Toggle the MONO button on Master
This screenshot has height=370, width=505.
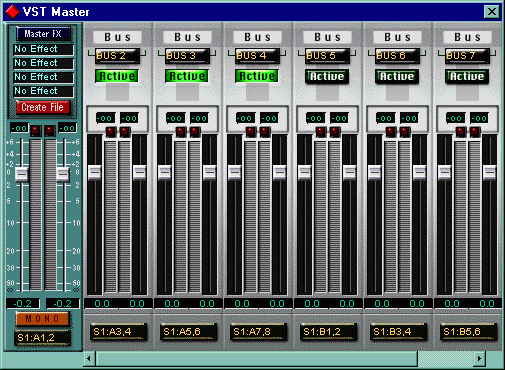coord(42,319)
